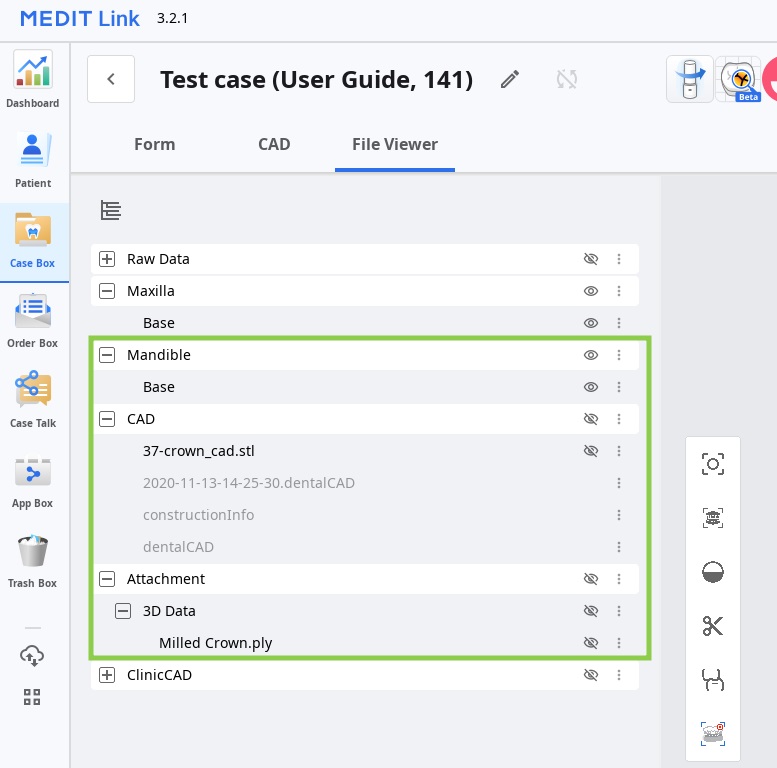The width and height of the screenshot is (777, 768).
Task: Hide the Maxilla data with eye icon
Action: tap(591, 291)
